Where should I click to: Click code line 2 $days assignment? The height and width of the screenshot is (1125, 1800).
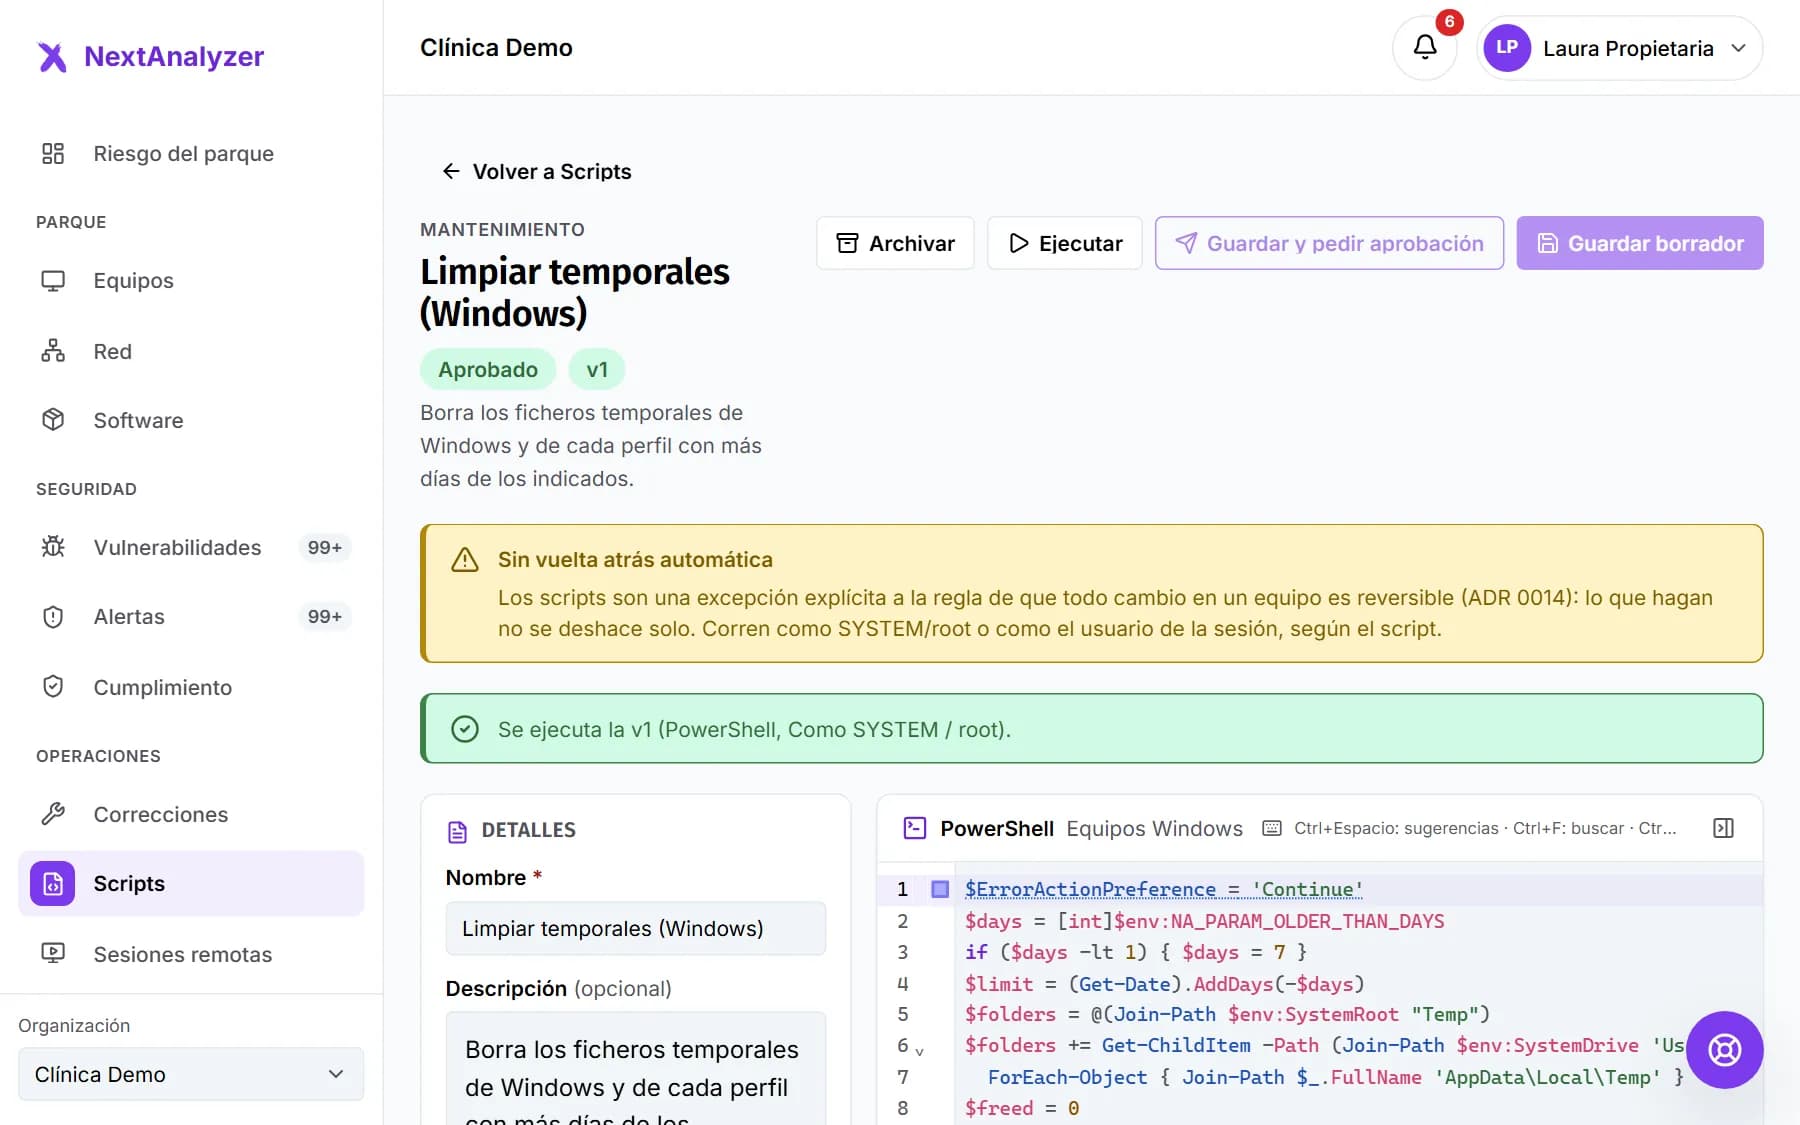[1205, 921]
